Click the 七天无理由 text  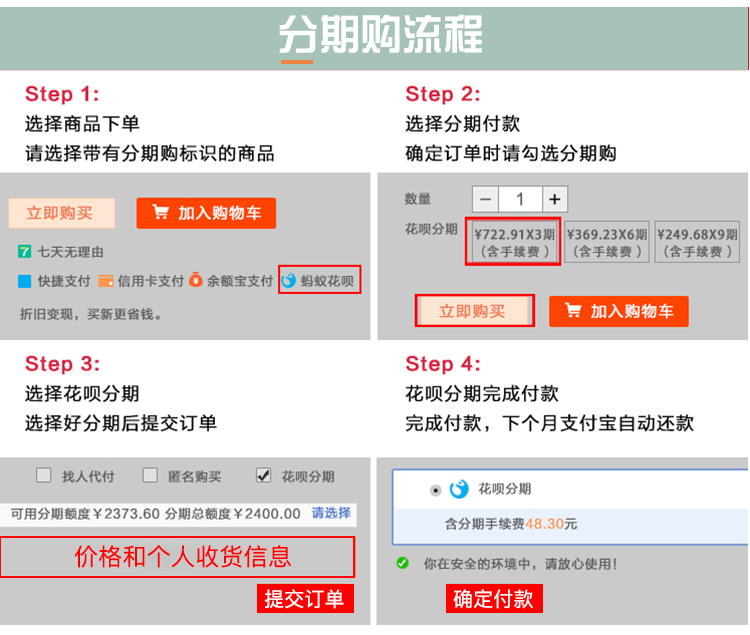(70, 252)
